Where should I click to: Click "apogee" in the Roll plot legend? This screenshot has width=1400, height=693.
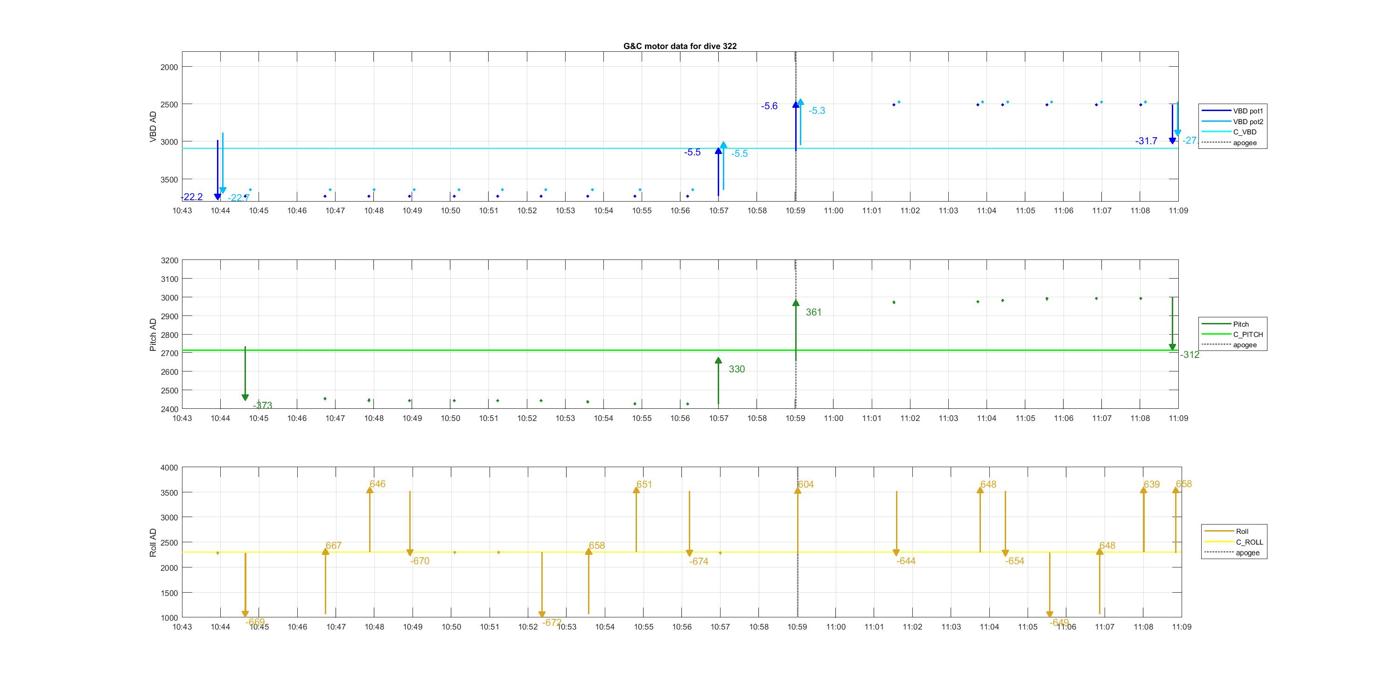pyautogui.click(x=1232, y=552)
